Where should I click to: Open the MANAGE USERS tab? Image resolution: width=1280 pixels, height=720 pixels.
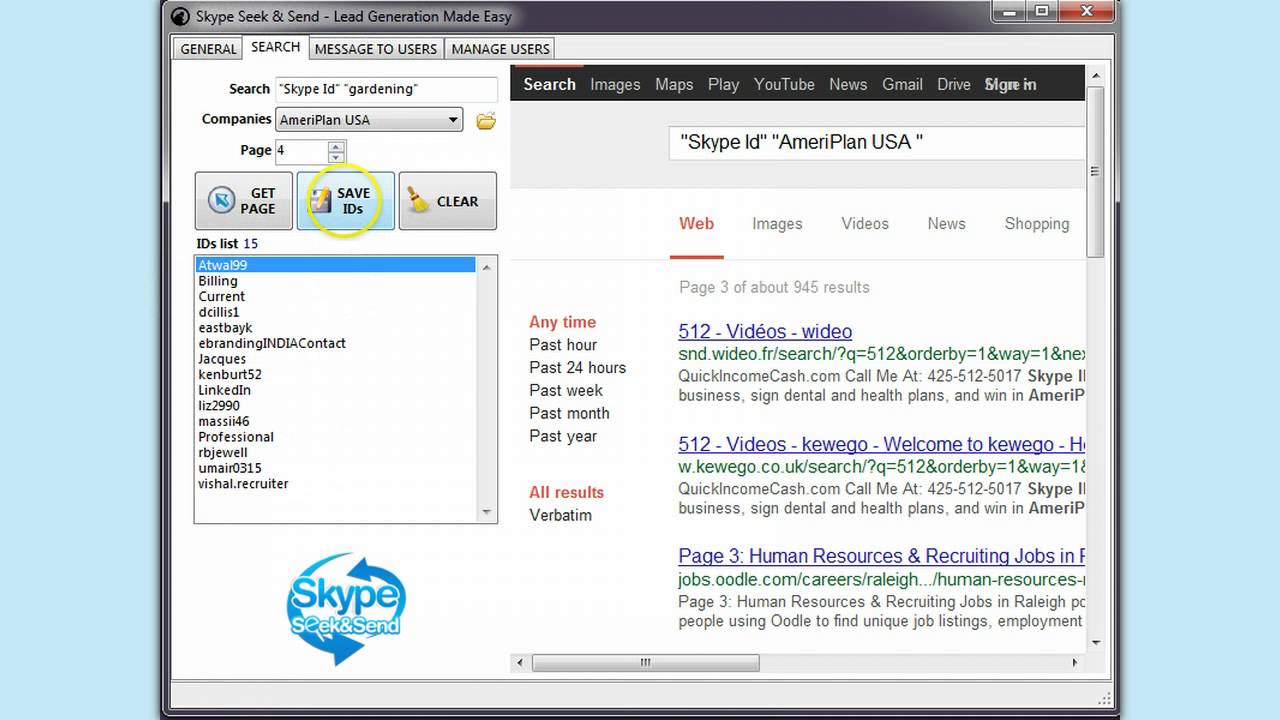500,49
